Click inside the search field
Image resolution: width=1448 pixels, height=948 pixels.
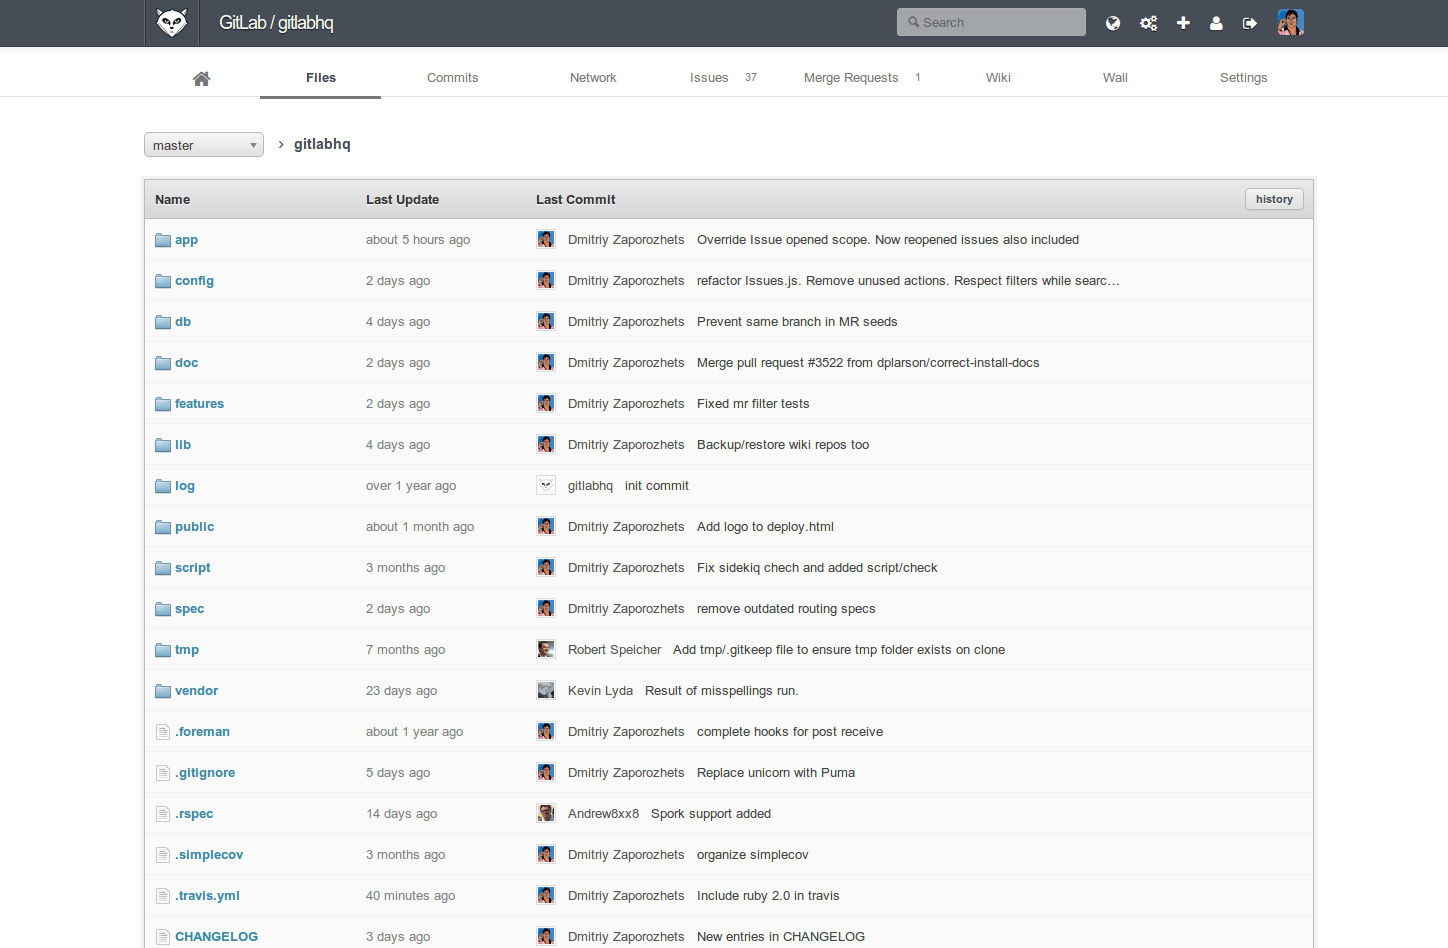990,21
